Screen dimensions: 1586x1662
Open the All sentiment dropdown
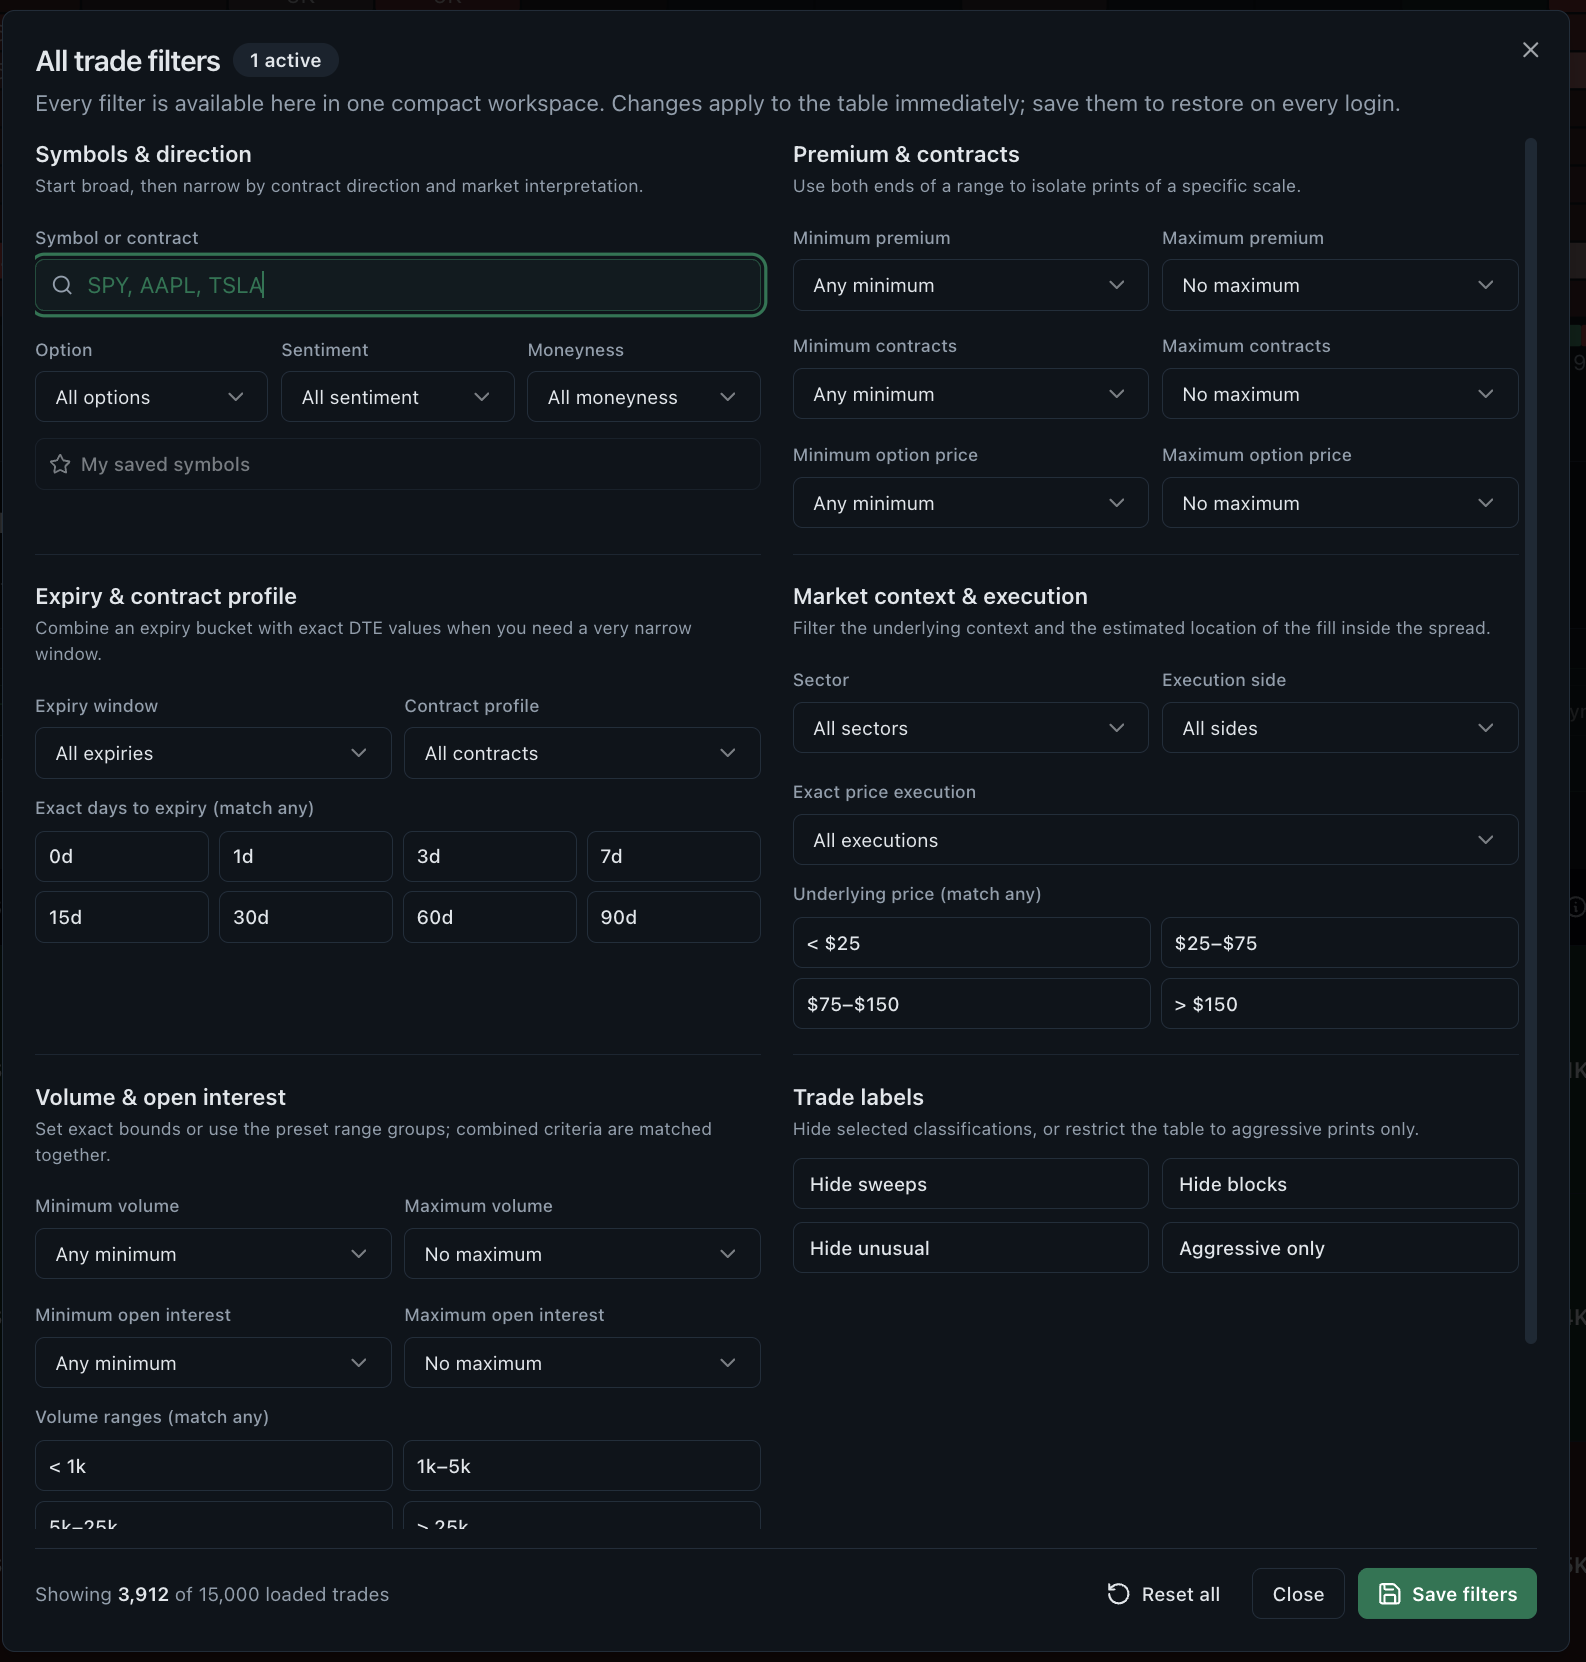(x=397, y=397)
